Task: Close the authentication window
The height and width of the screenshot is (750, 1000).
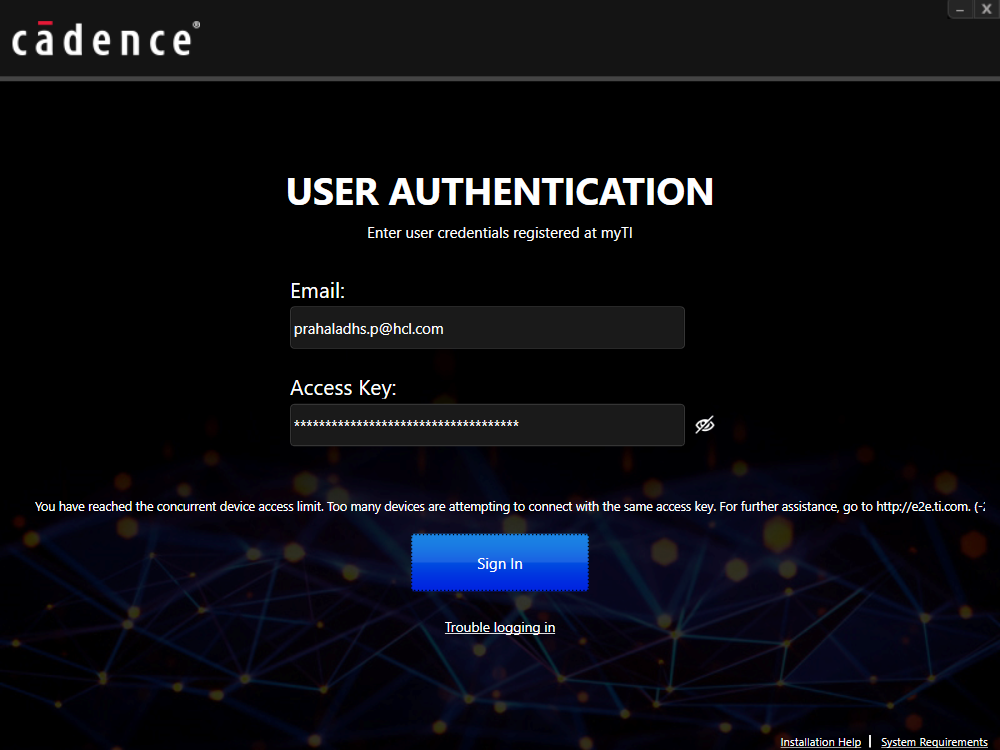Action: pos(986,10)
